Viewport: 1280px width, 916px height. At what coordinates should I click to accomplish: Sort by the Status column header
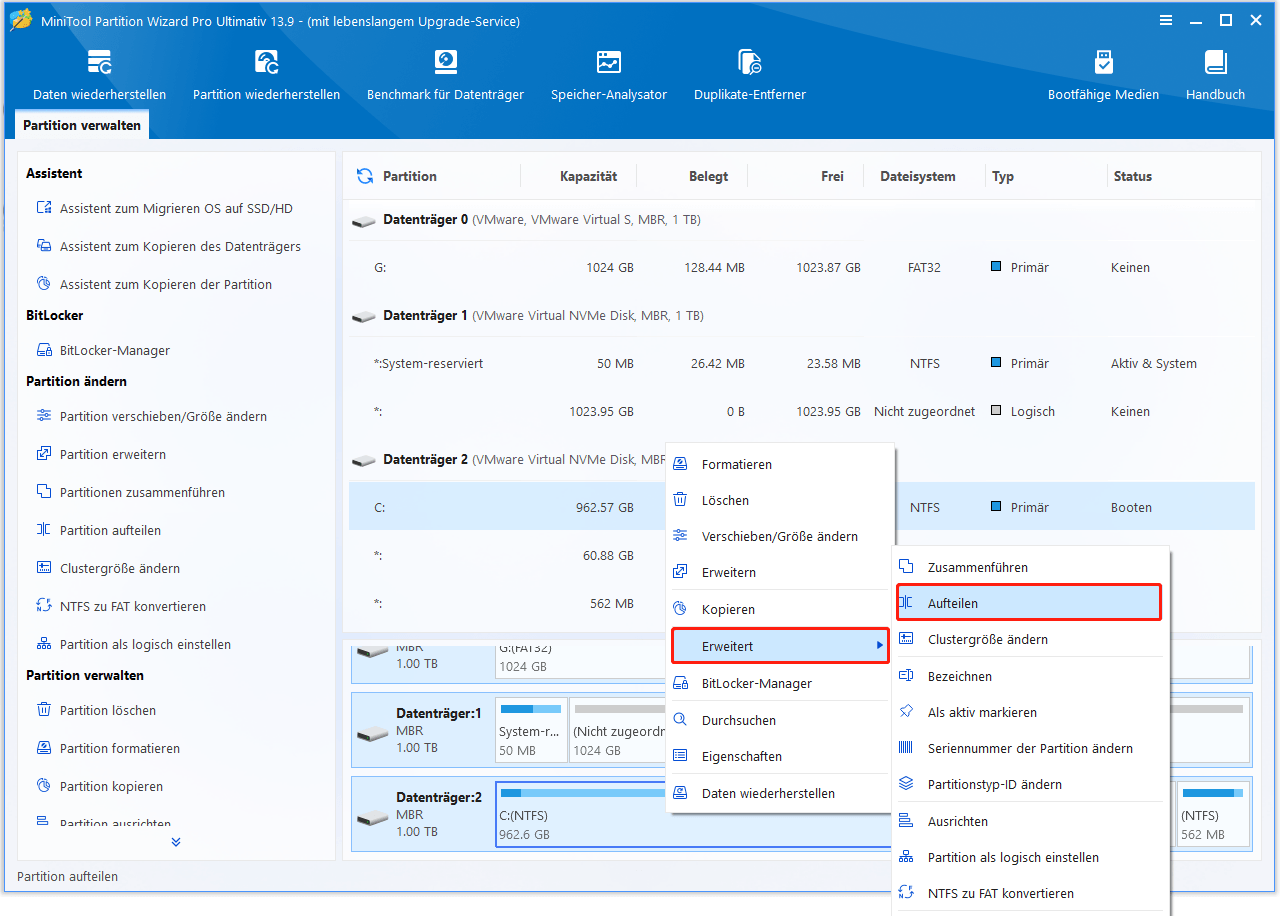point(1132,176)
